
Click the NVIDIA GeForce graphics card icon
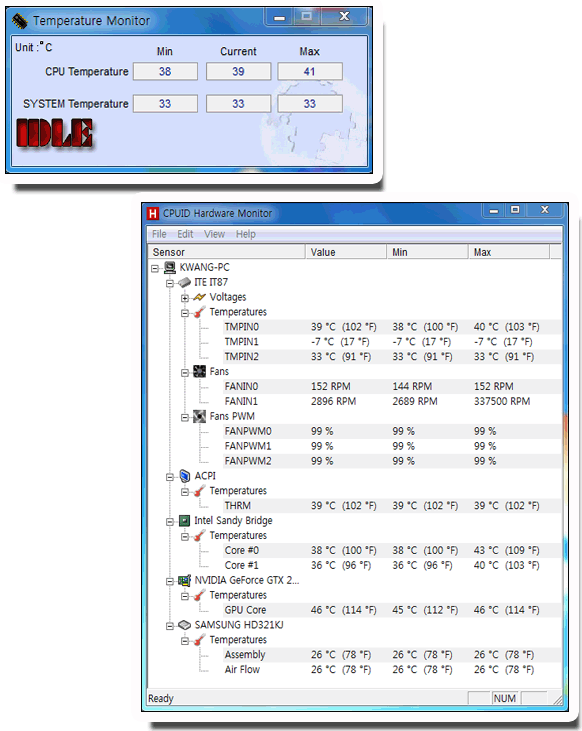pyautogui.click(x=185, y=580)
